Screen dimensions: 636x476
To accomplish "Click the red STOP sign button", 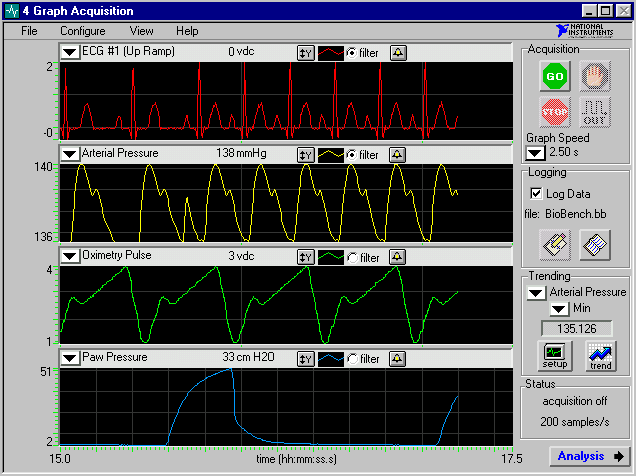I will (555, 112).
